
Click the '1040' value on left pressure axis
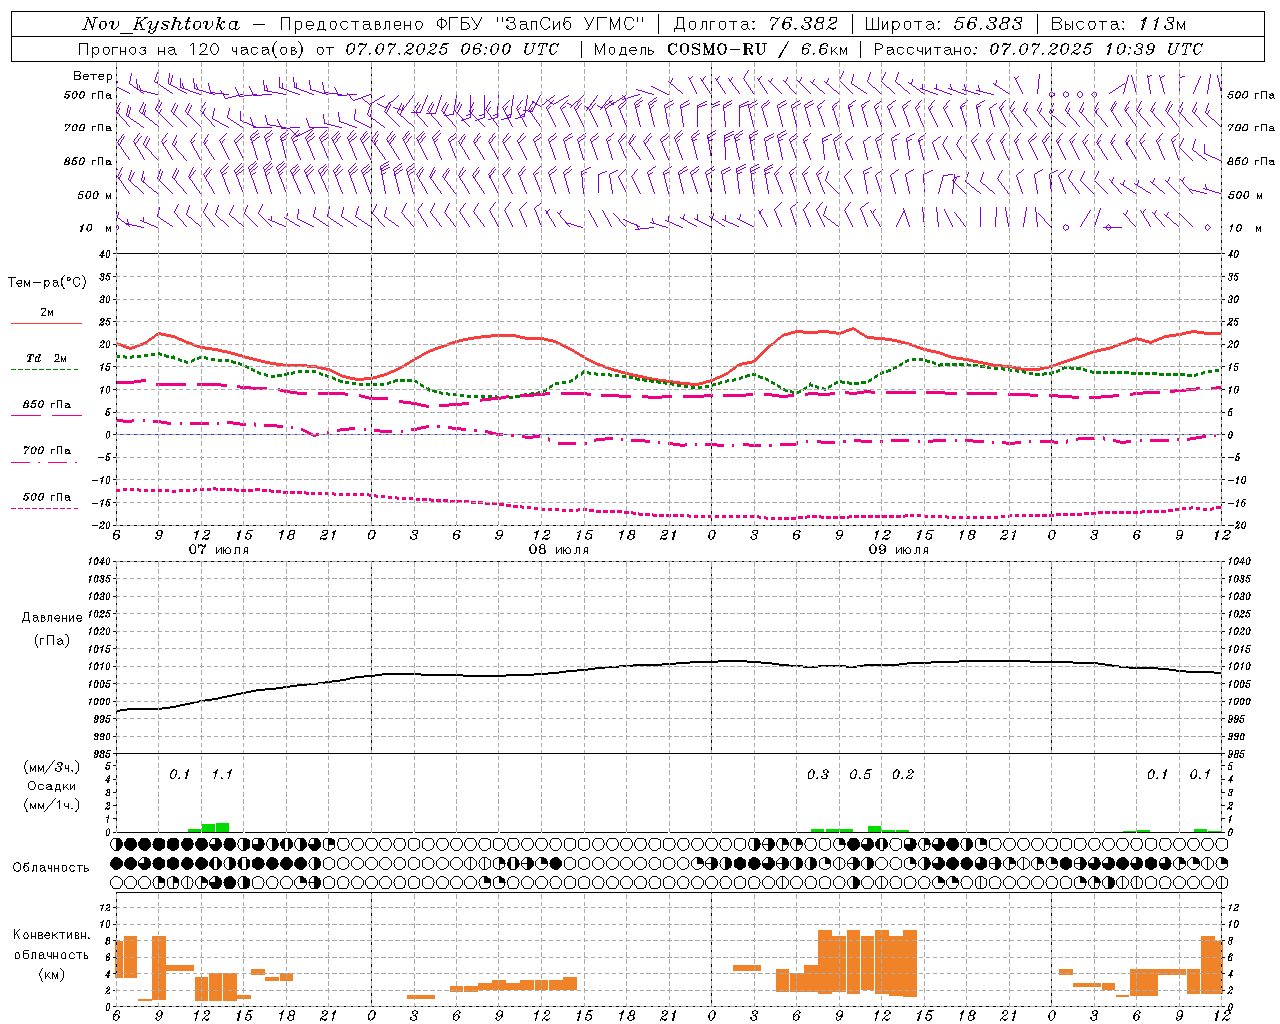(101, 562)
